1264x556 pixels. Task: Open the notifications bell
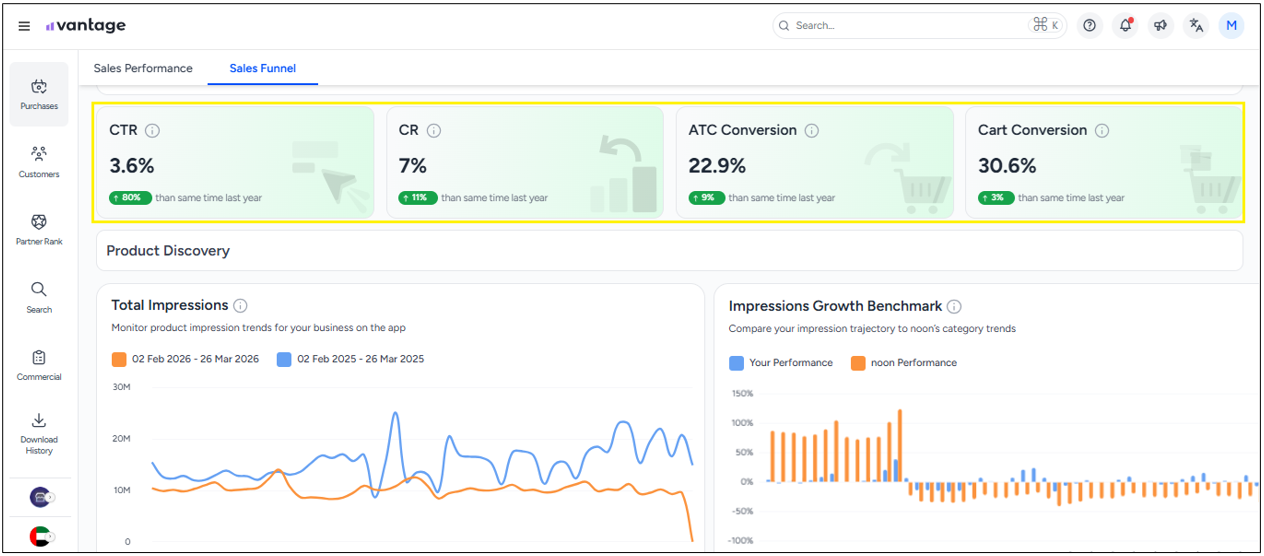[1125, 26]
